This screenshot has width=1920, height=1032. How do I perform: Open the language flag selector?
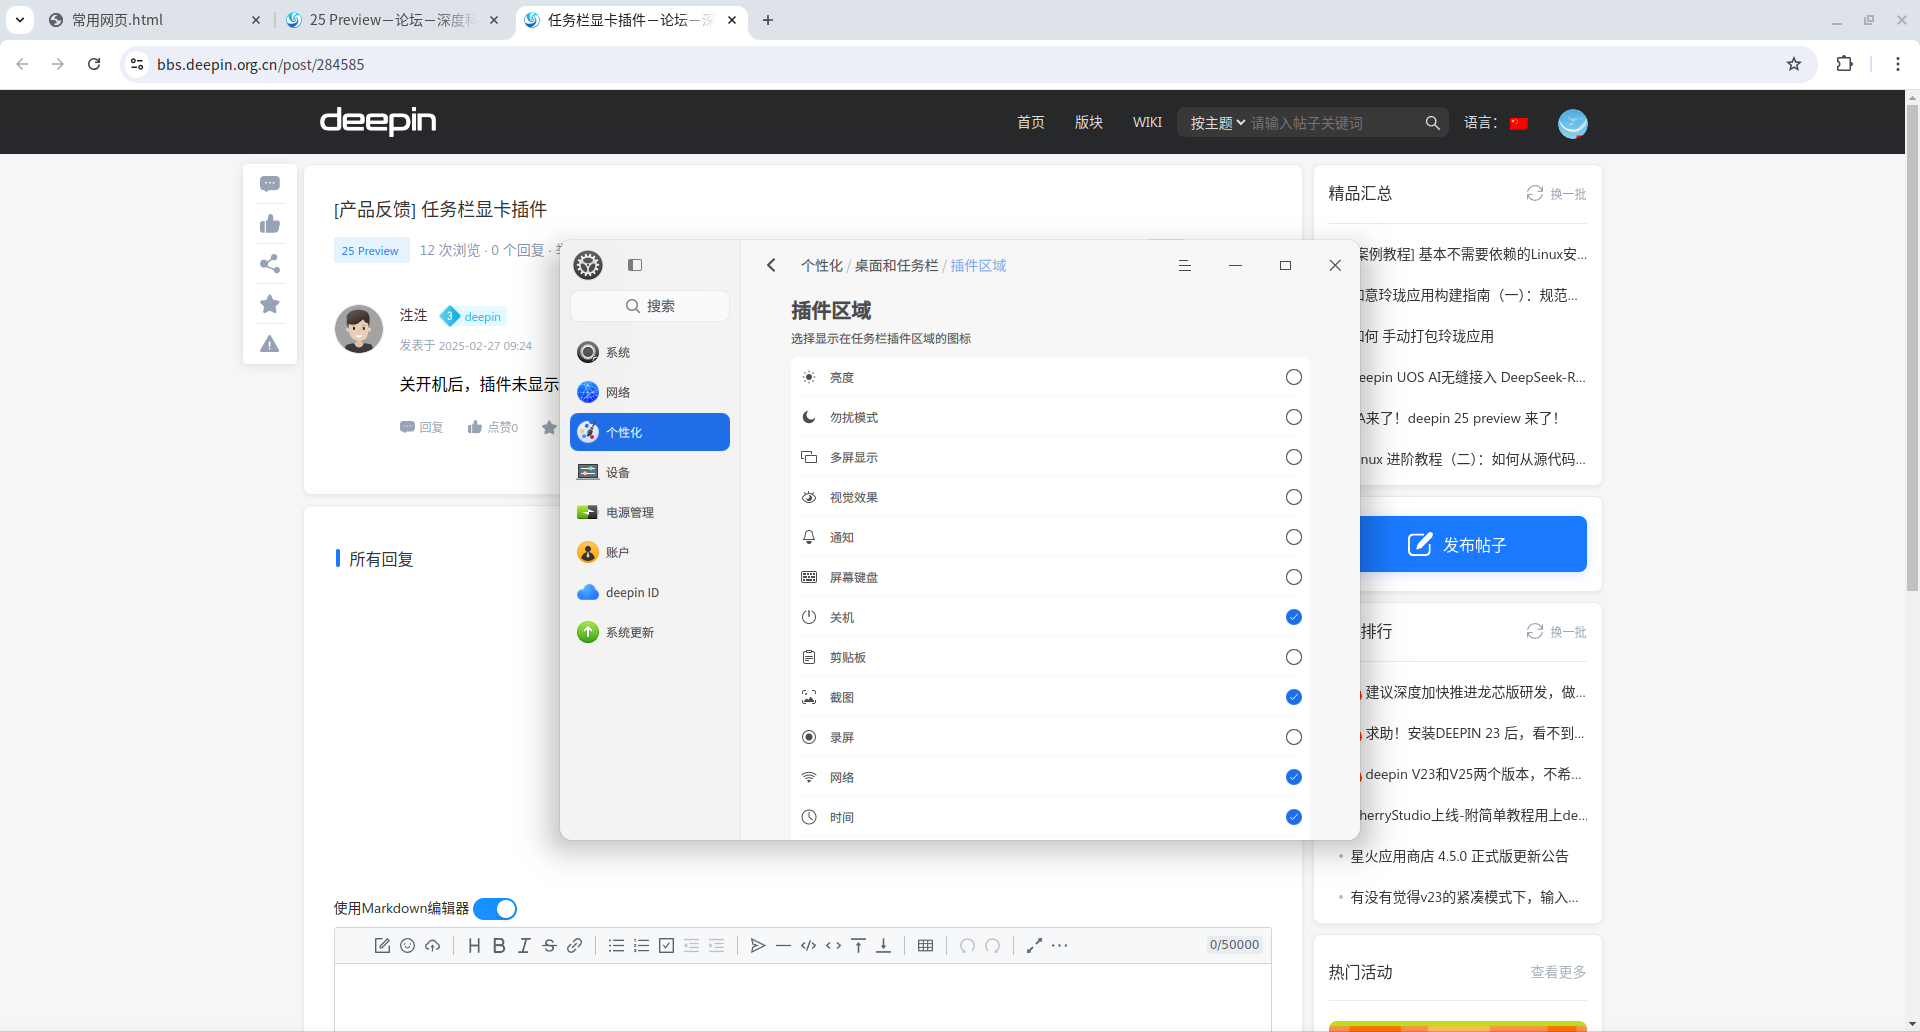click(1519, 123)
